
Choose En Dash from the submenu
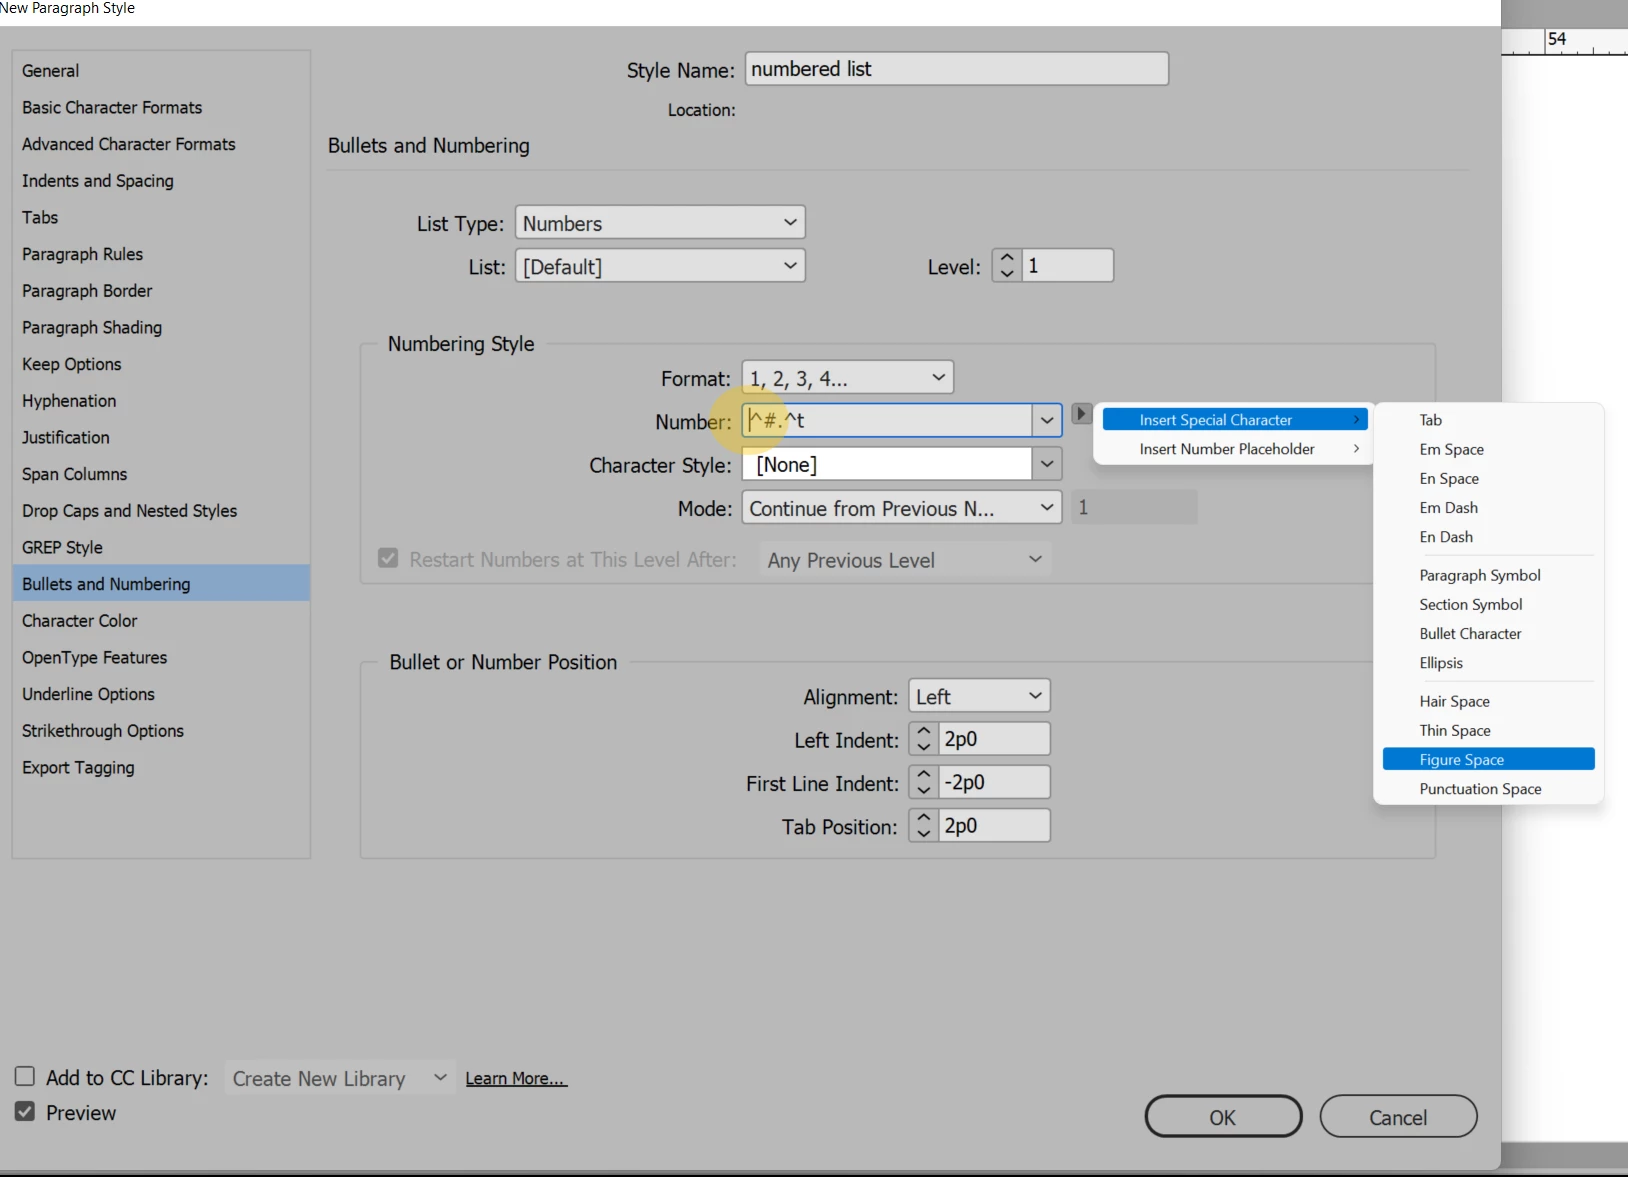point(1488,536)
